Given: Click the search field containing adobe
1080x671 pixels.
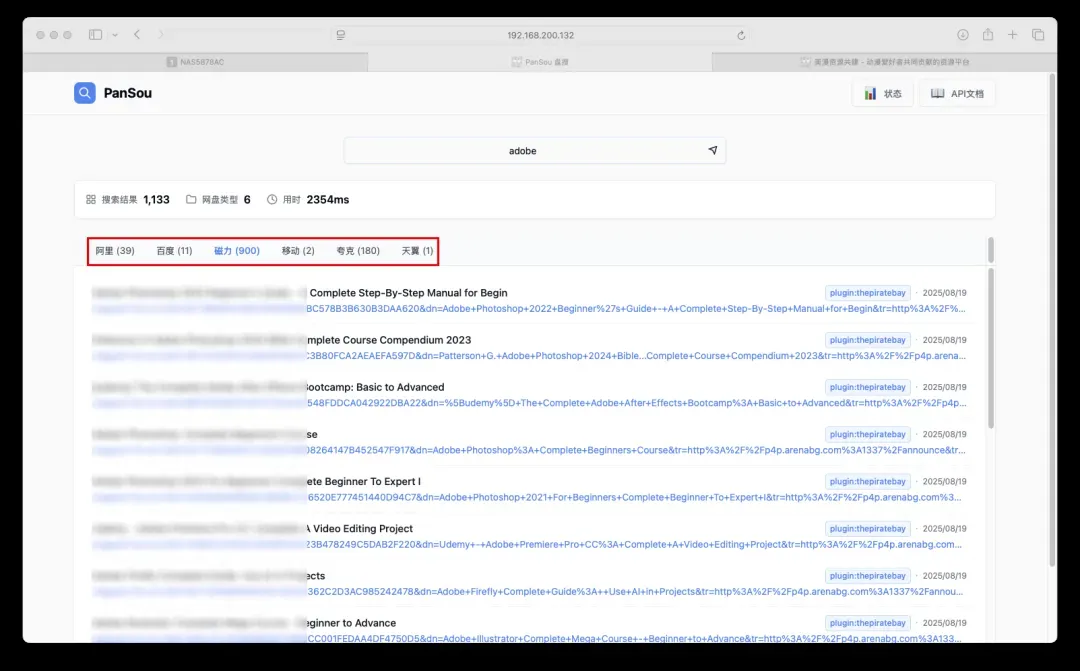Looking at the screenshot, I should (522, 151).
